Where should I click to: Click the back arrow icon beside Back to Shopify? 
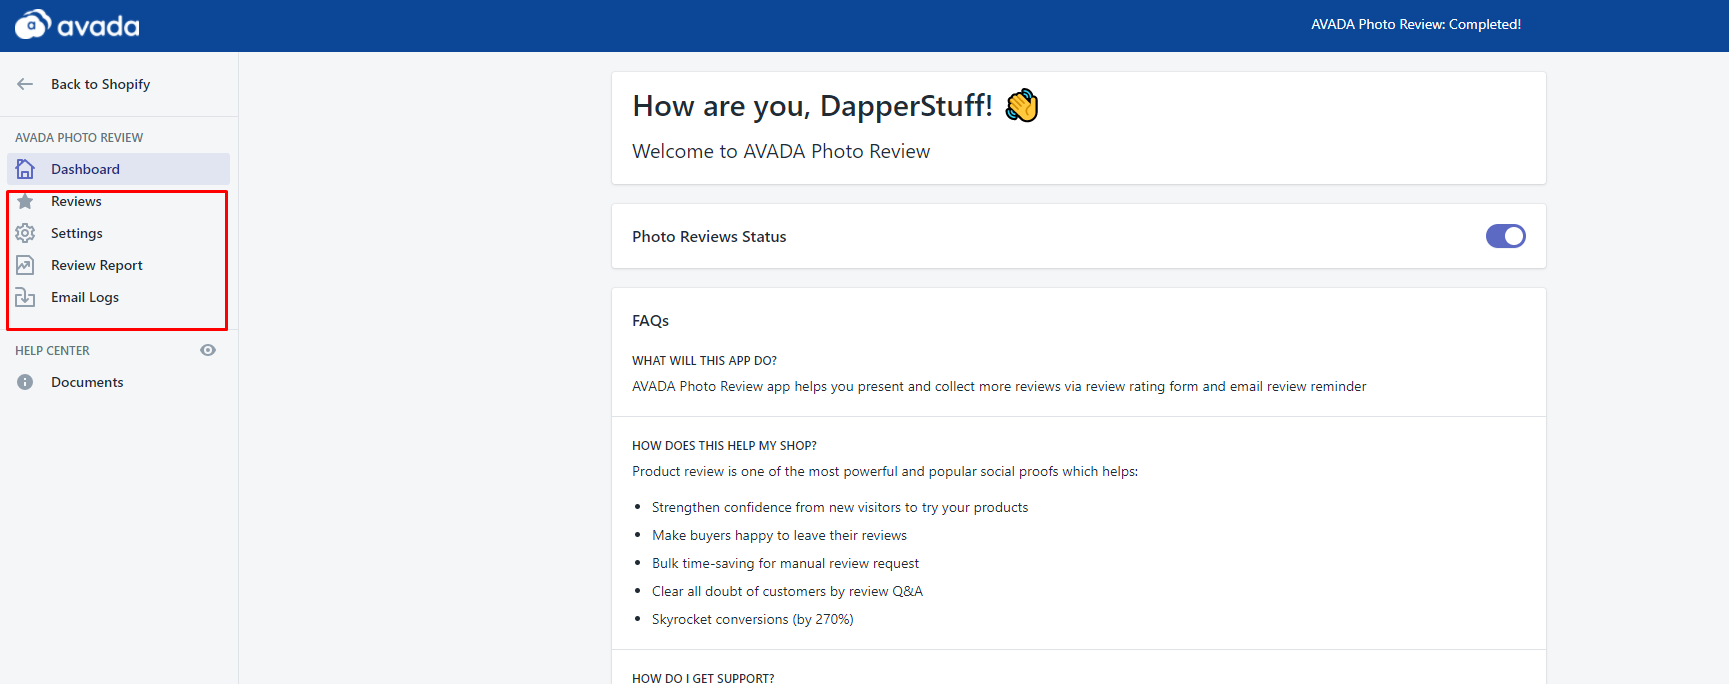(x=25, y=84)
